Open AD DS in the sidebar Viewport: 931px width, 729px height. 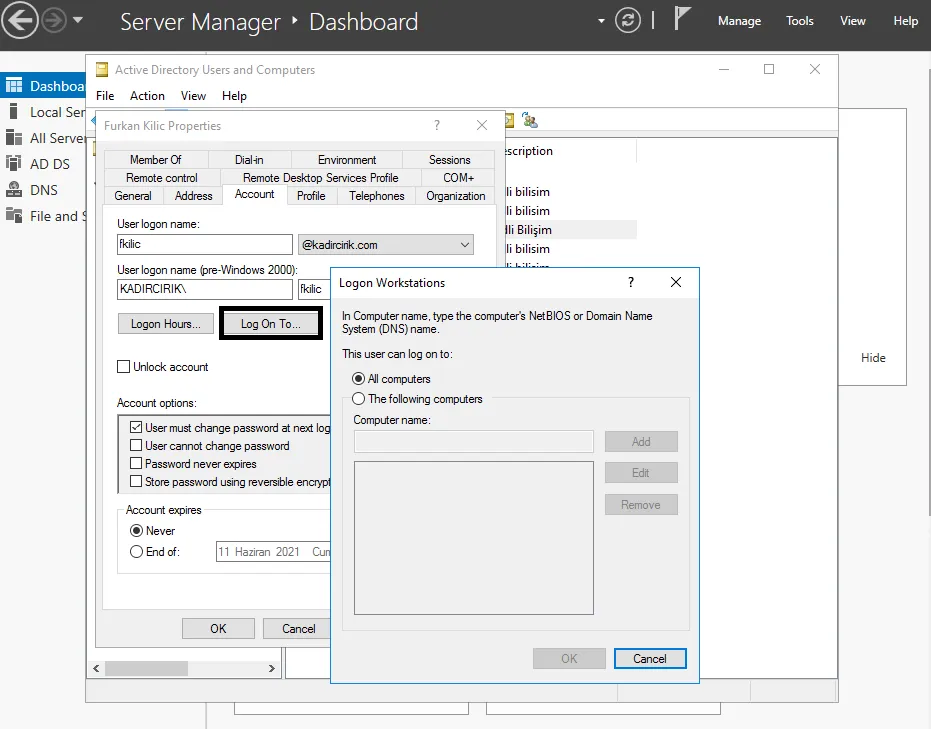43,164
